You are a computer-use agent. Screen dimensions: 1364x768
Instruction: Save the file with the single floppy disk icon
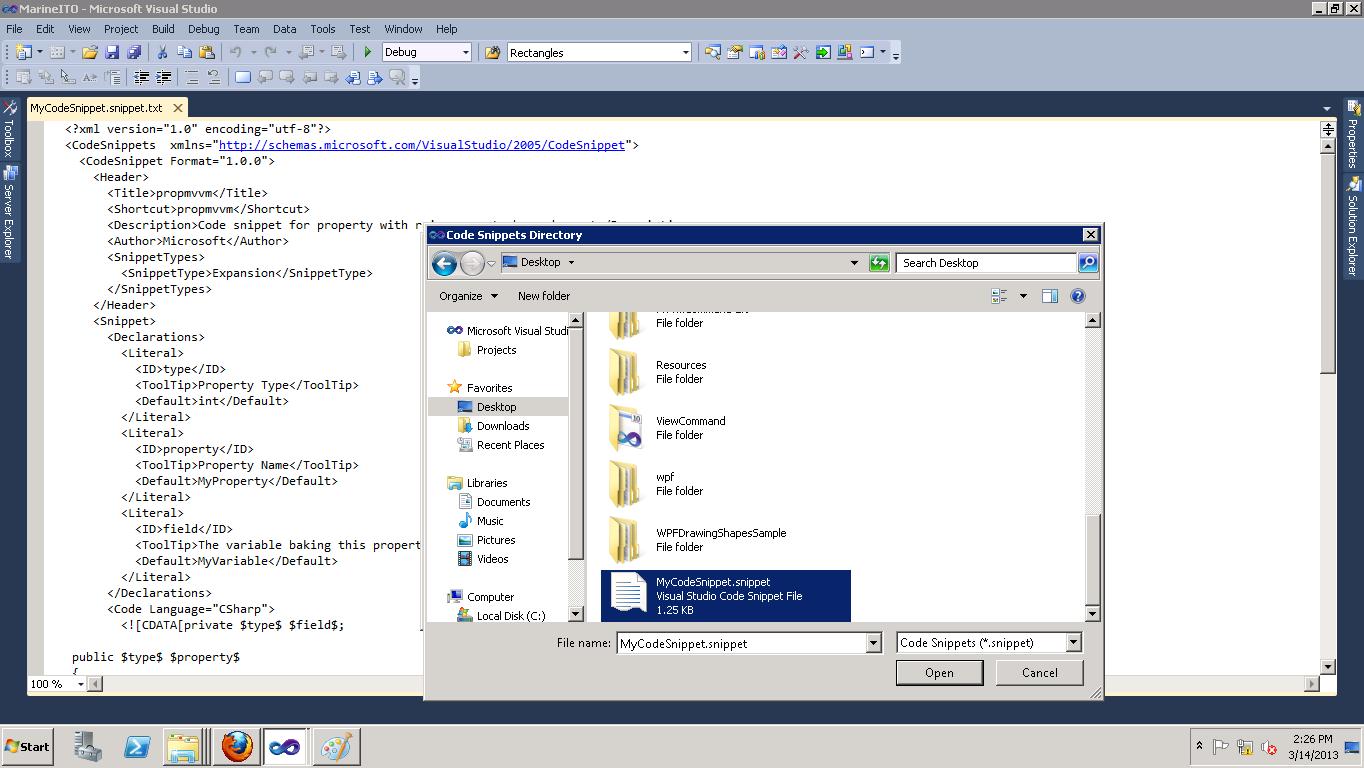click(112, 52)
